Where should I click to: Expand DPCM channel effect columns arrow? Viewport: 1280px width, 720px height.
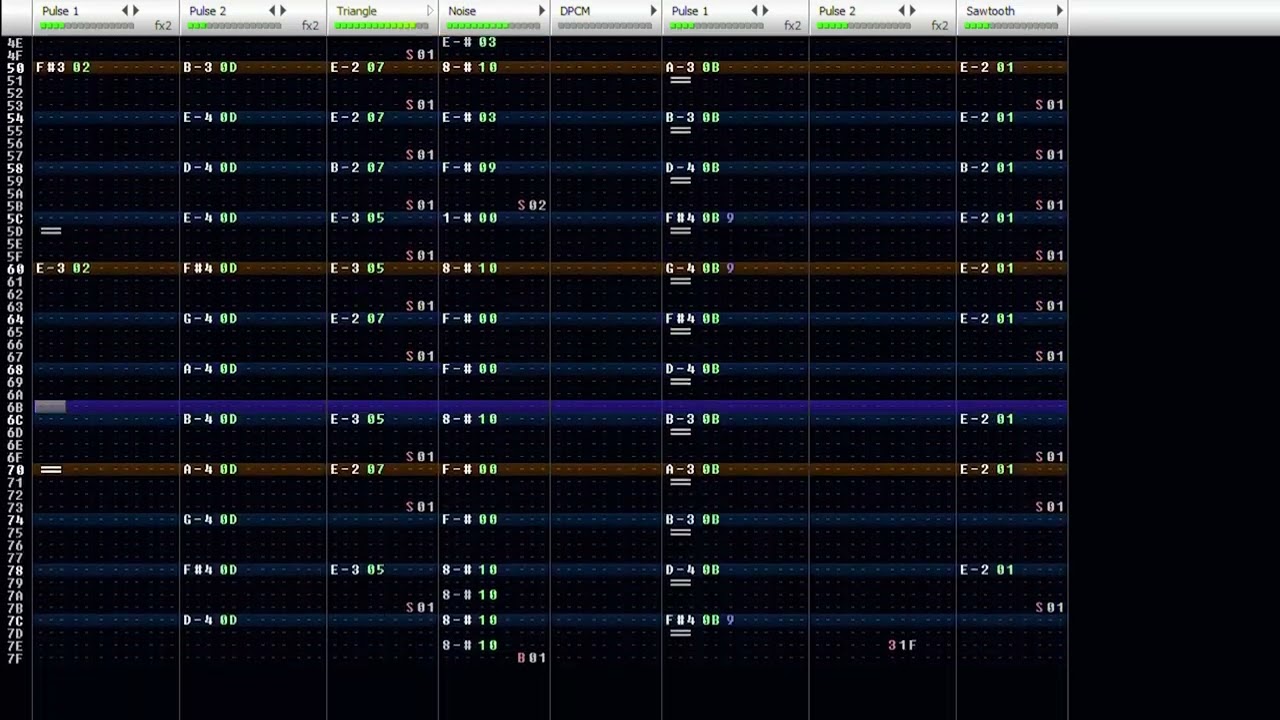point(654,11)
